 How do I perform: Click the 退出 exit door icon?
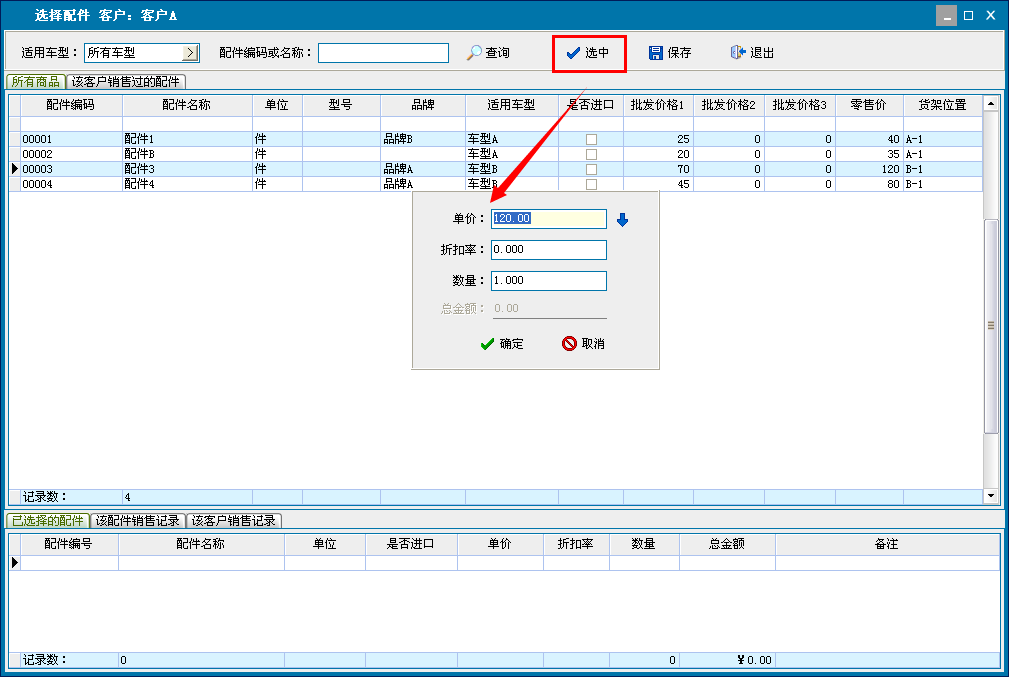738,53
